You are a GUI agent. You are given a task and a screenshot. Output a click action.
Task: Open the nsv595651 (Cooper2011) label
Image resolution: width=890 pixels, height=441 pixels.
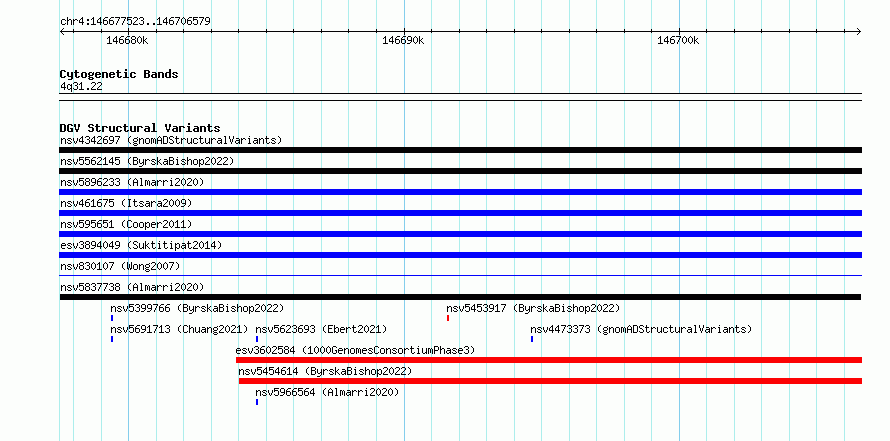point(126,224)
